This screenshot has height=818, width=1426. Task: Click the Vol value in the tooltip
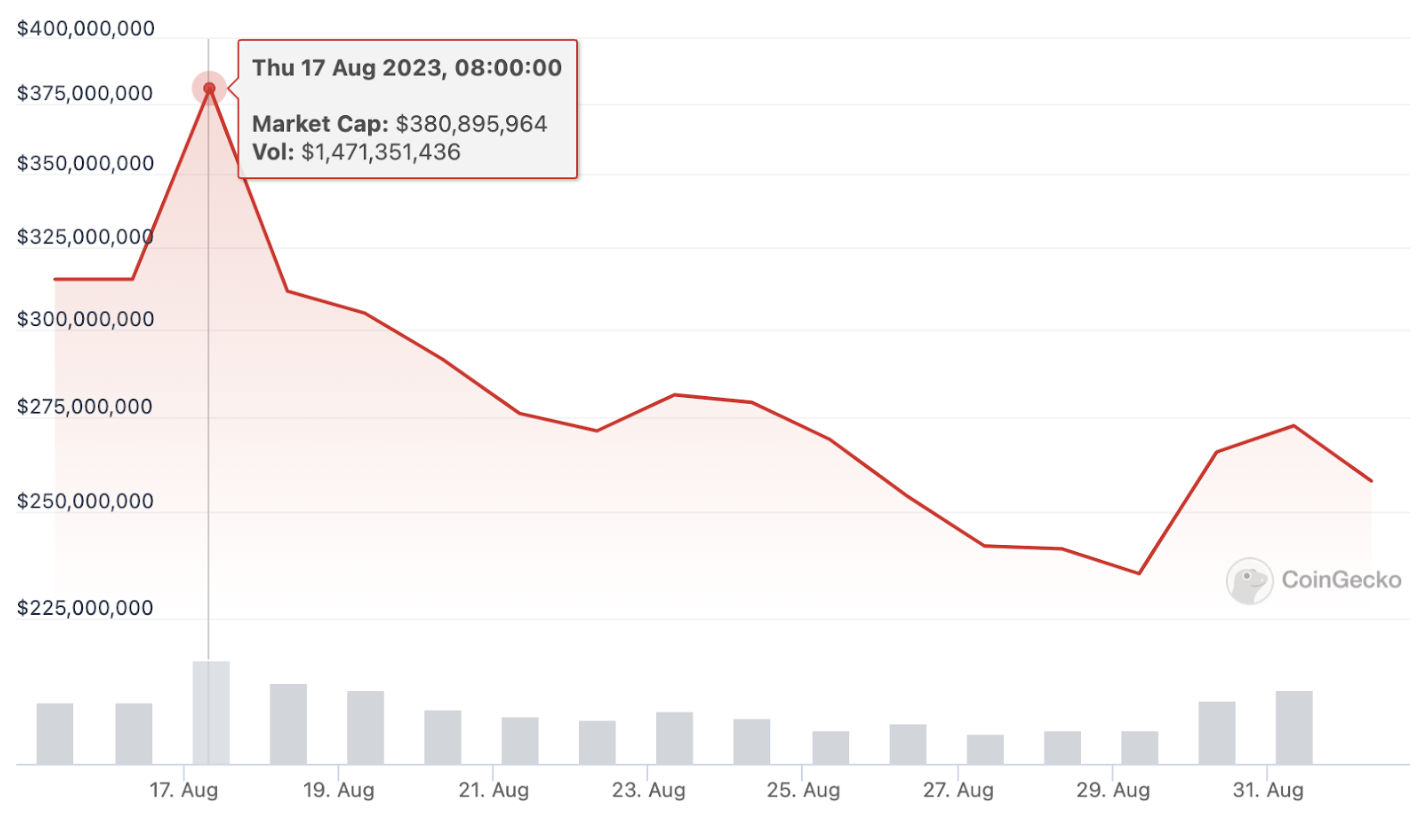[382, 151]
